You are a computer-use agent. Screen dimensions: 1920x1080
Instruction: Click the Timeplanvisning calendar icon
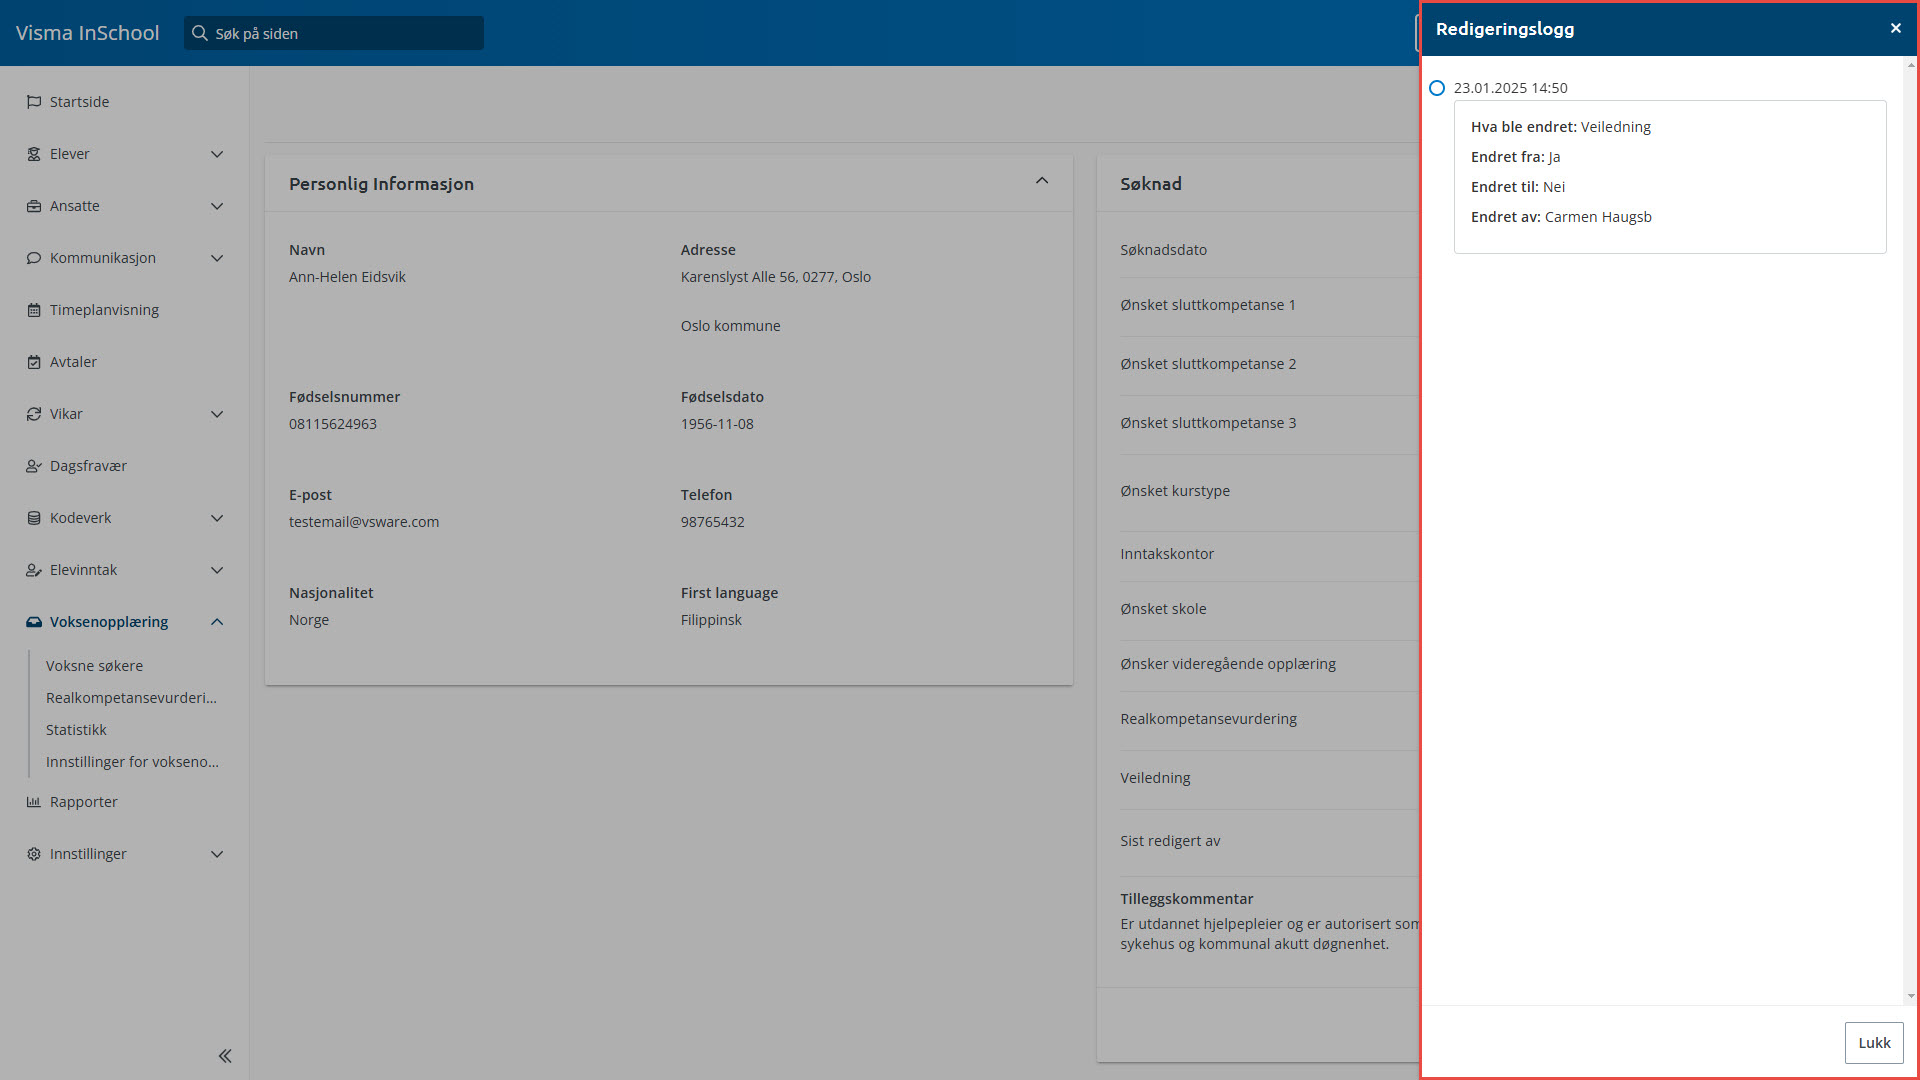34,310
